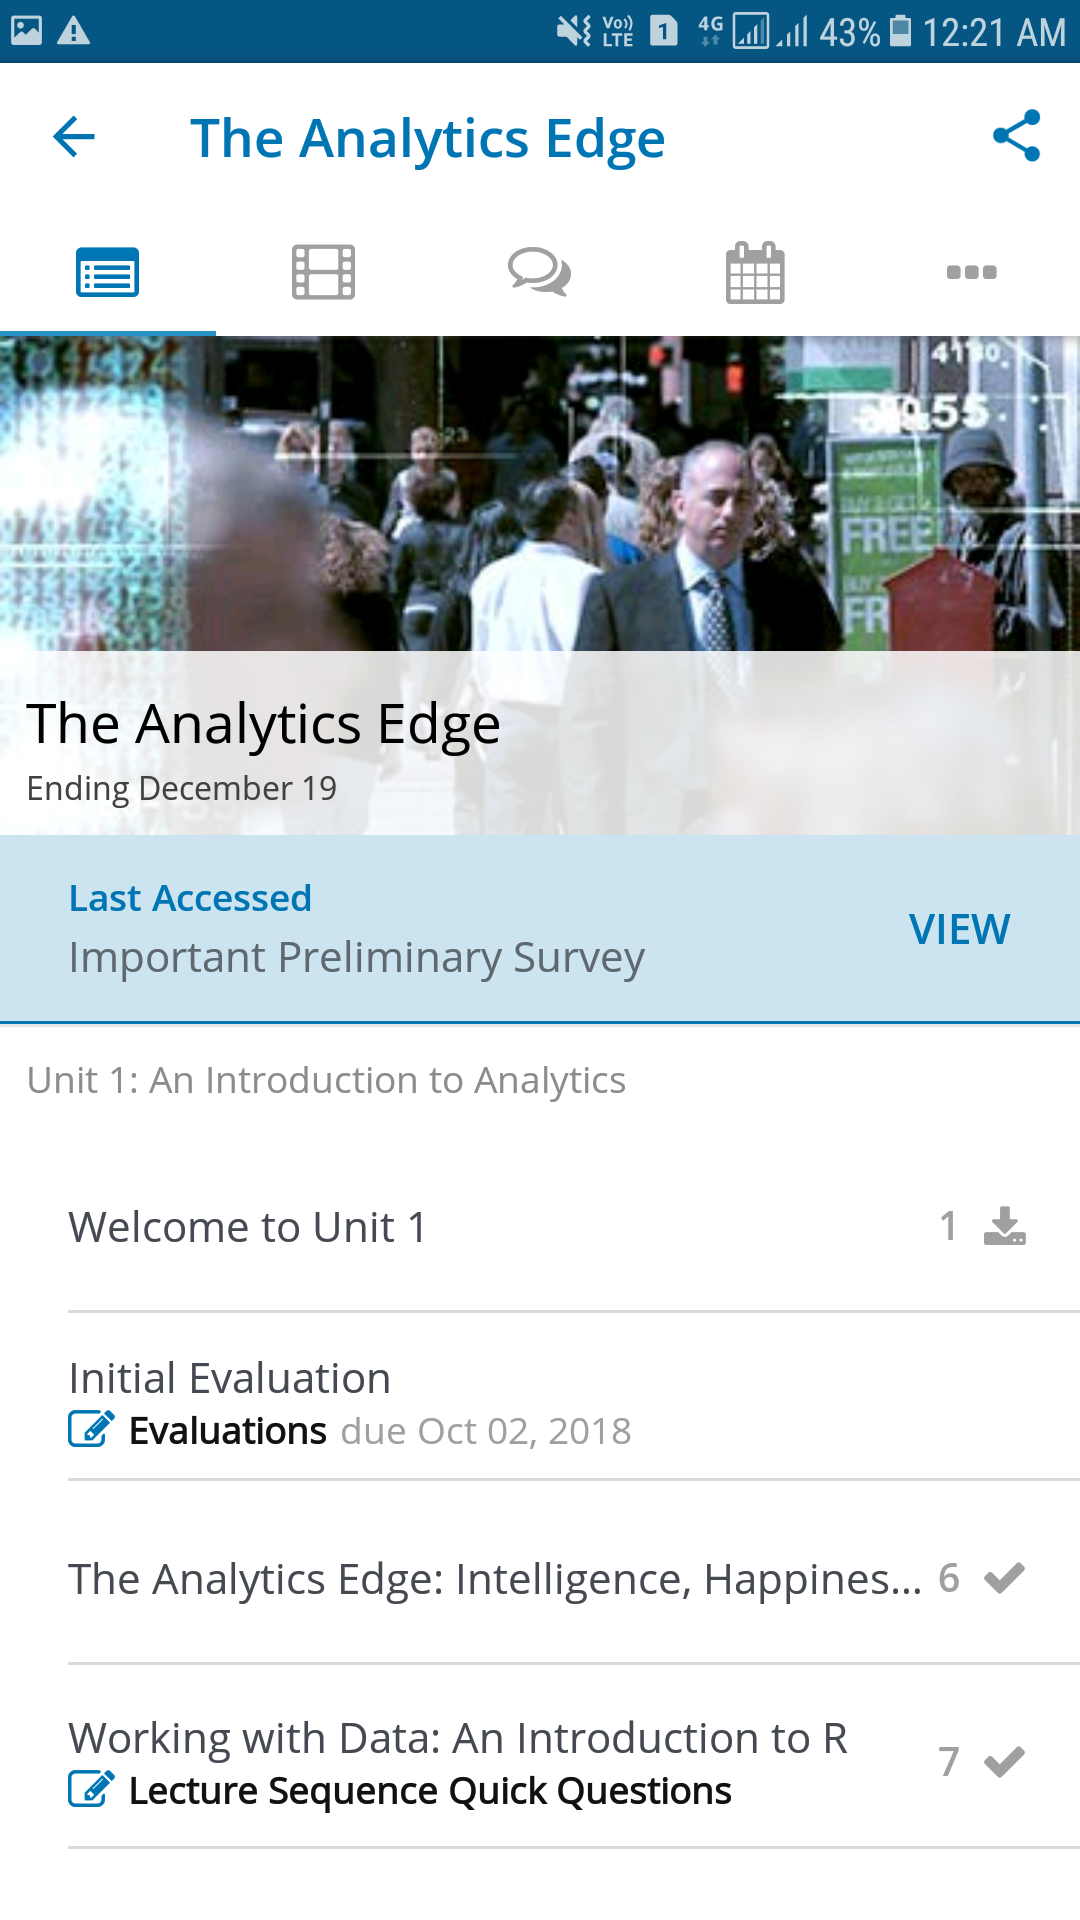
Task: Open the share icon
Action: [1015, 134]
